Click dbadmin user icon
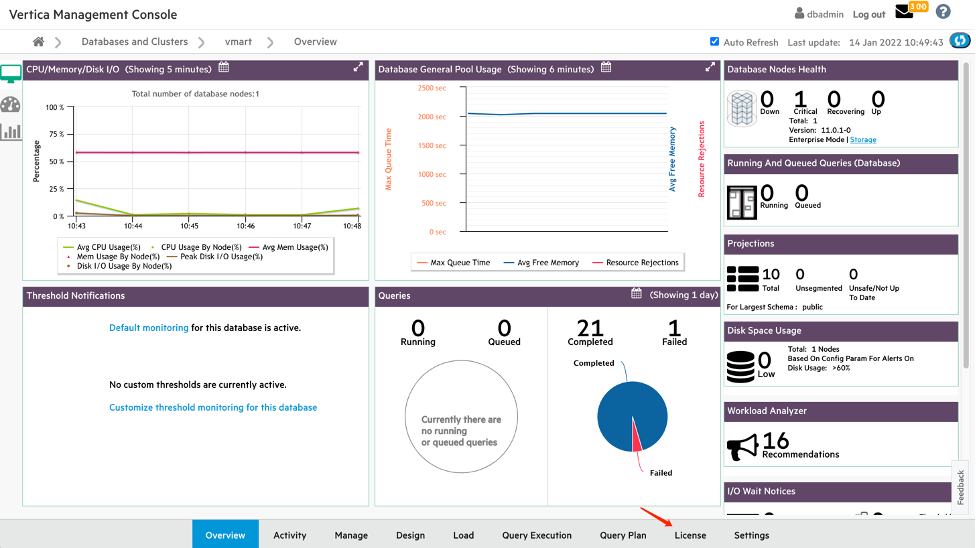Viewport: 976px width, 548px height. click(799, 13)
